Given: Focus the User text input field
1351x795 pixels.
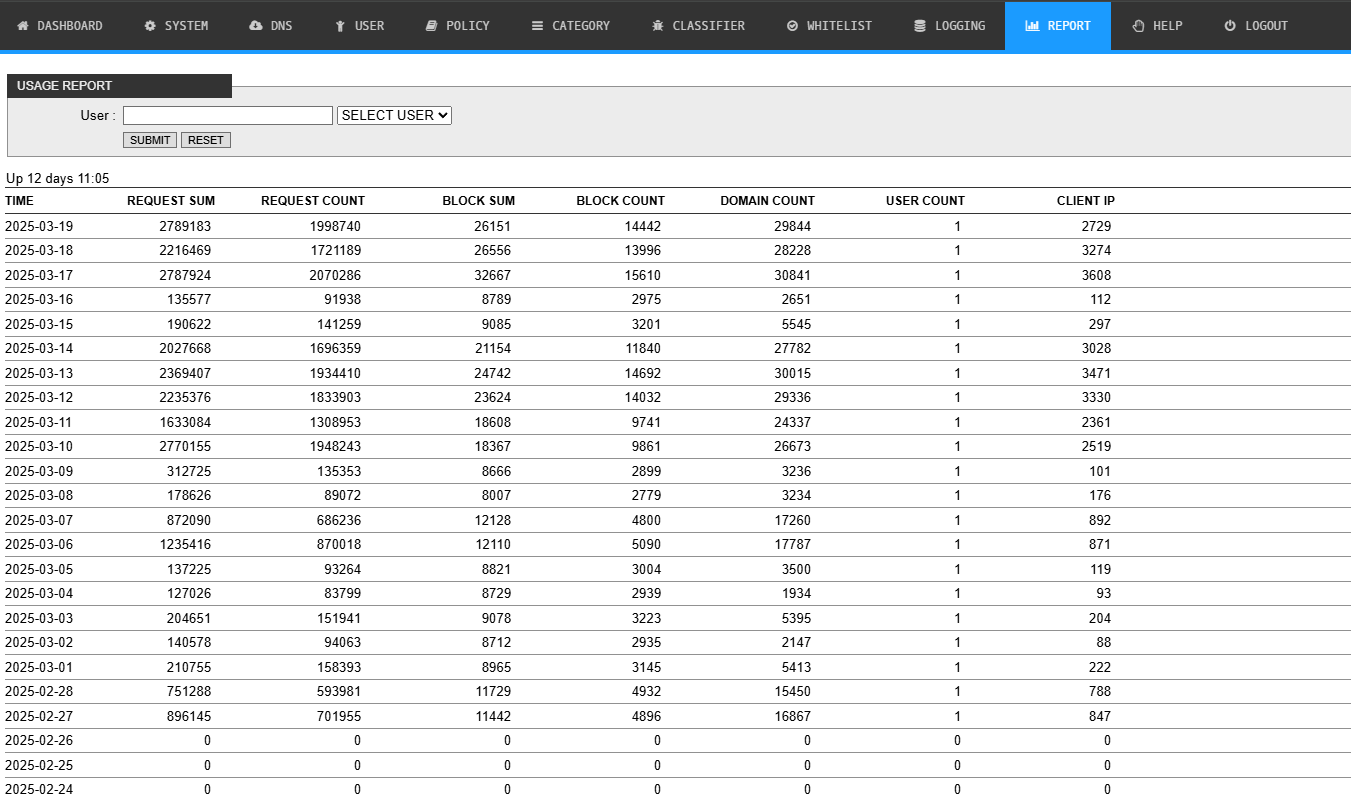Looking at the screenshot, I should tap(227, 115).
